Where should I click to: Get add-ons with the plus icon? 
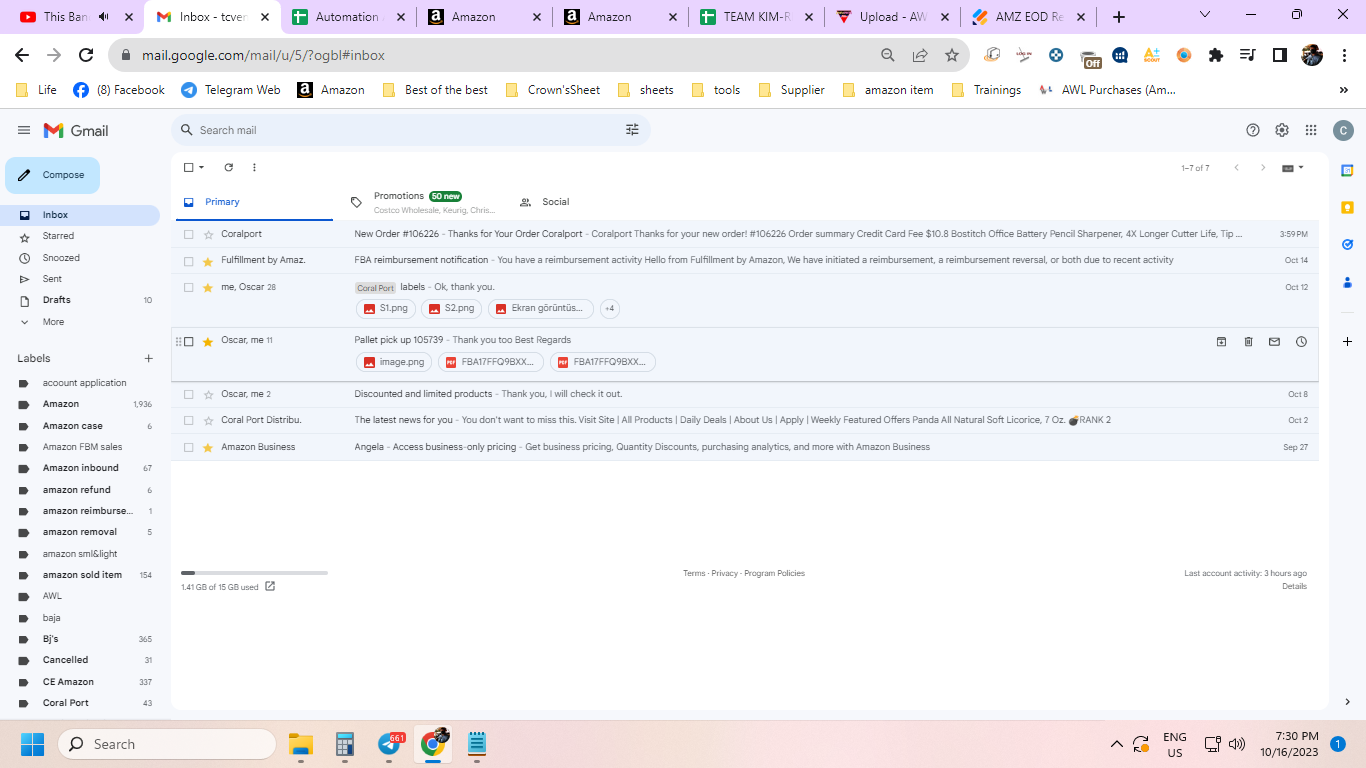1347,342
